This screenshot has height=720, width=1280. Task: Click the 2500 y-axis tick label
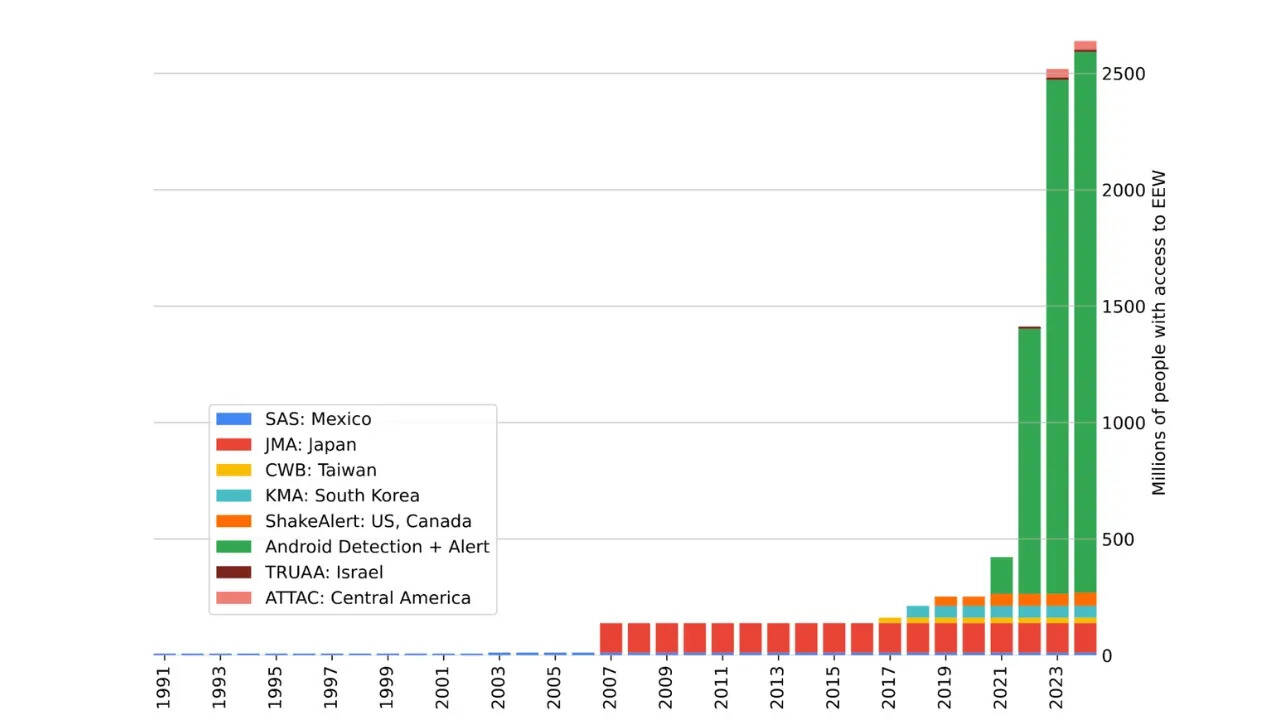point(1123,74)
